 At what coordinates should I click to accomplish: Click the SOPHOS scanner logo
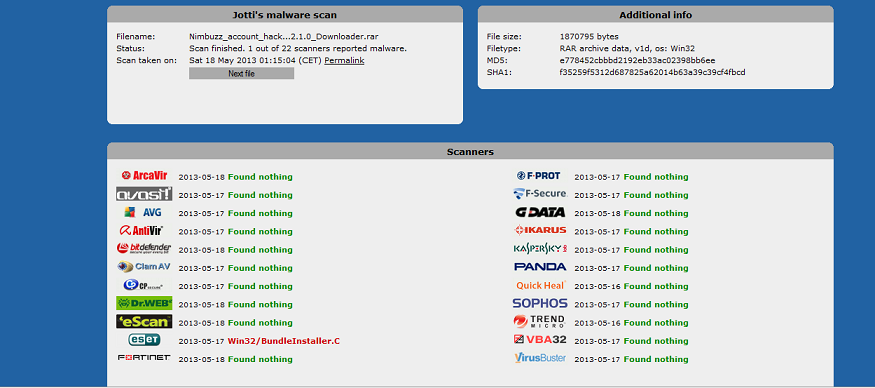[540, 303]
